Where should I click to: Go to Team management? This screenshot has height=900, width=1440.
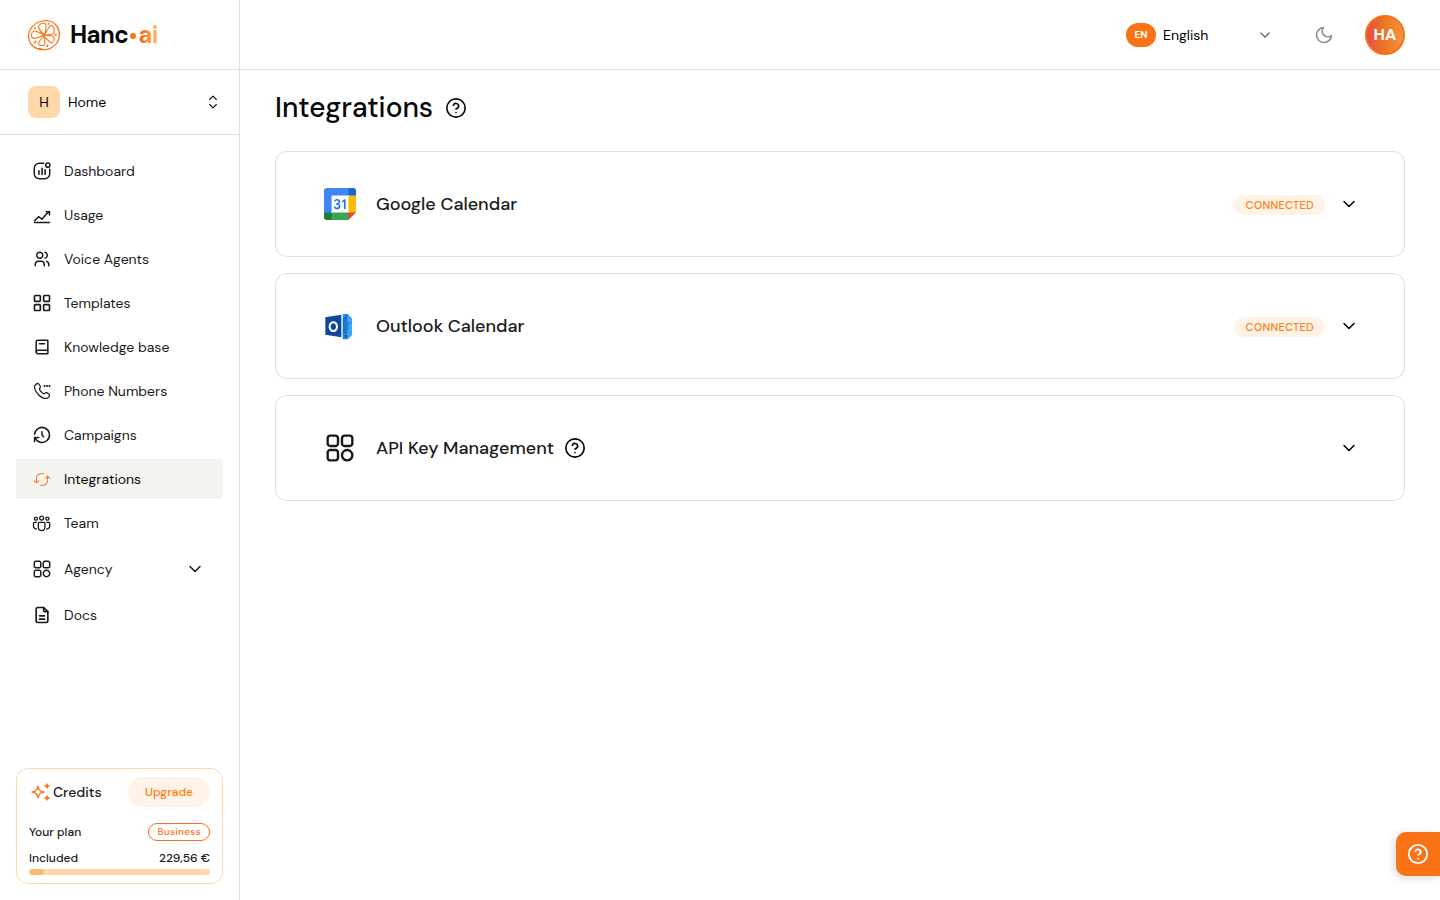[81, 523]
